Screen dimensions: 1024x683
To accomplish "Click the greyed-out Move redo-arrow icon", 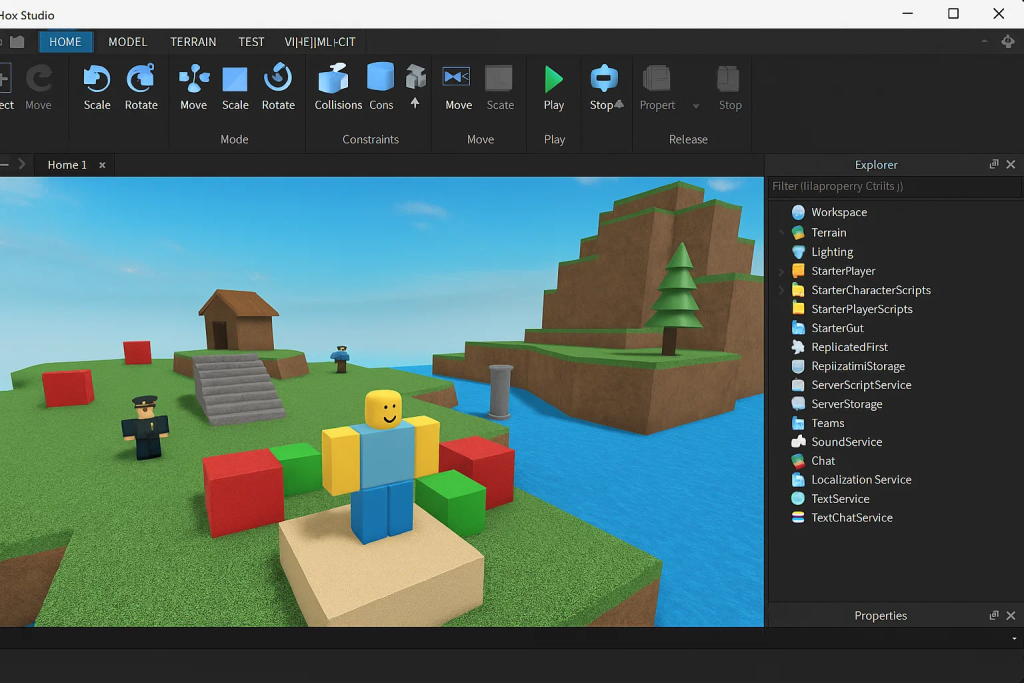I will (x=39, y=79).
